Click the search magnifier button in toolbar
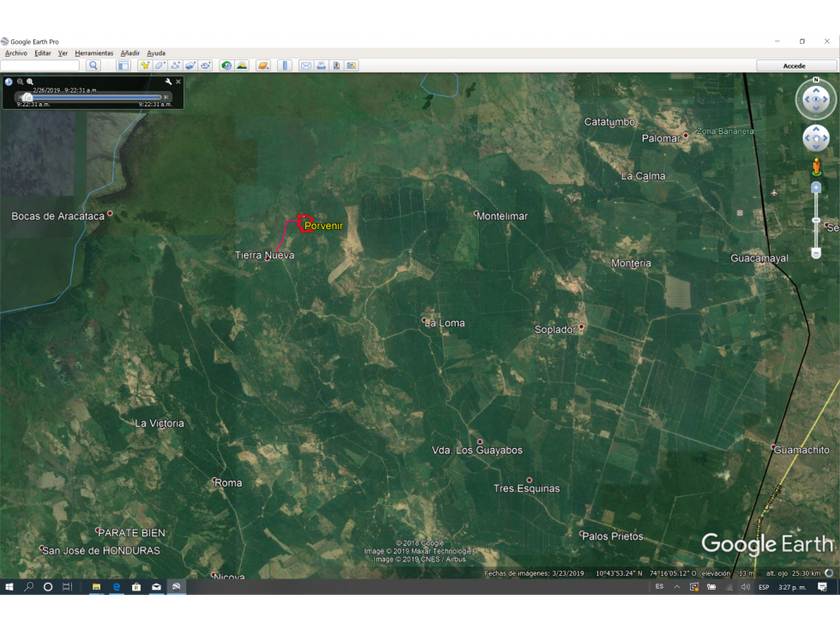 (93, 65)
